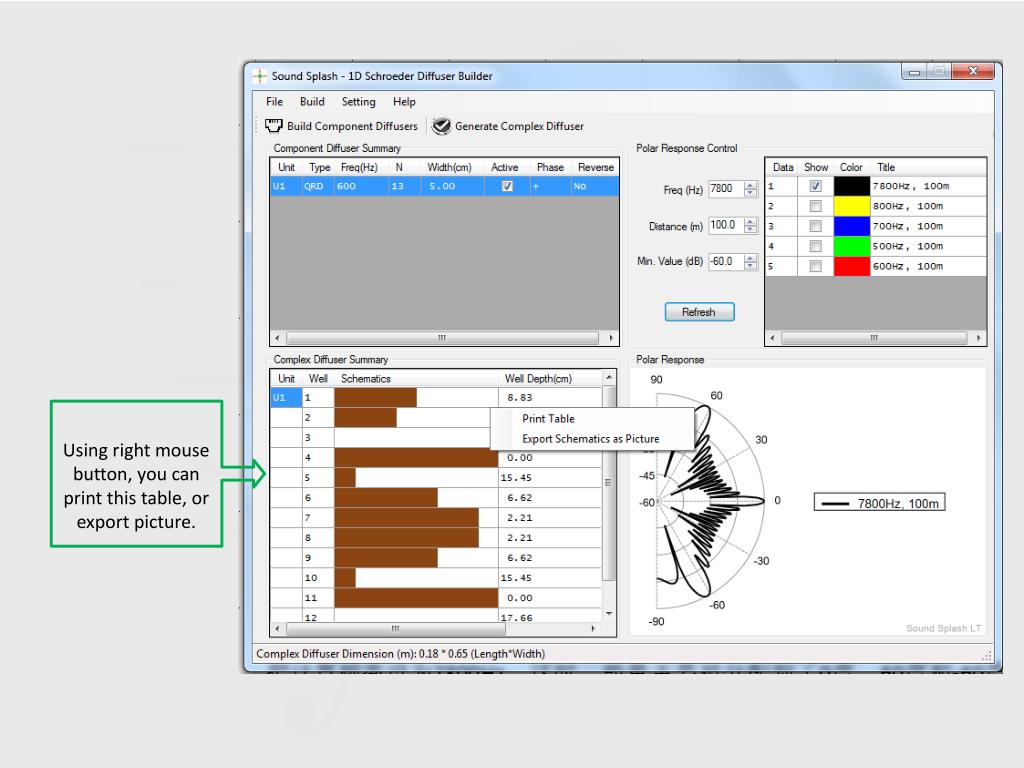The image size is (1024, 768).
Task: Click Complex Diffuser Summary horizontal scrollbar
Action: click(436, 628)
